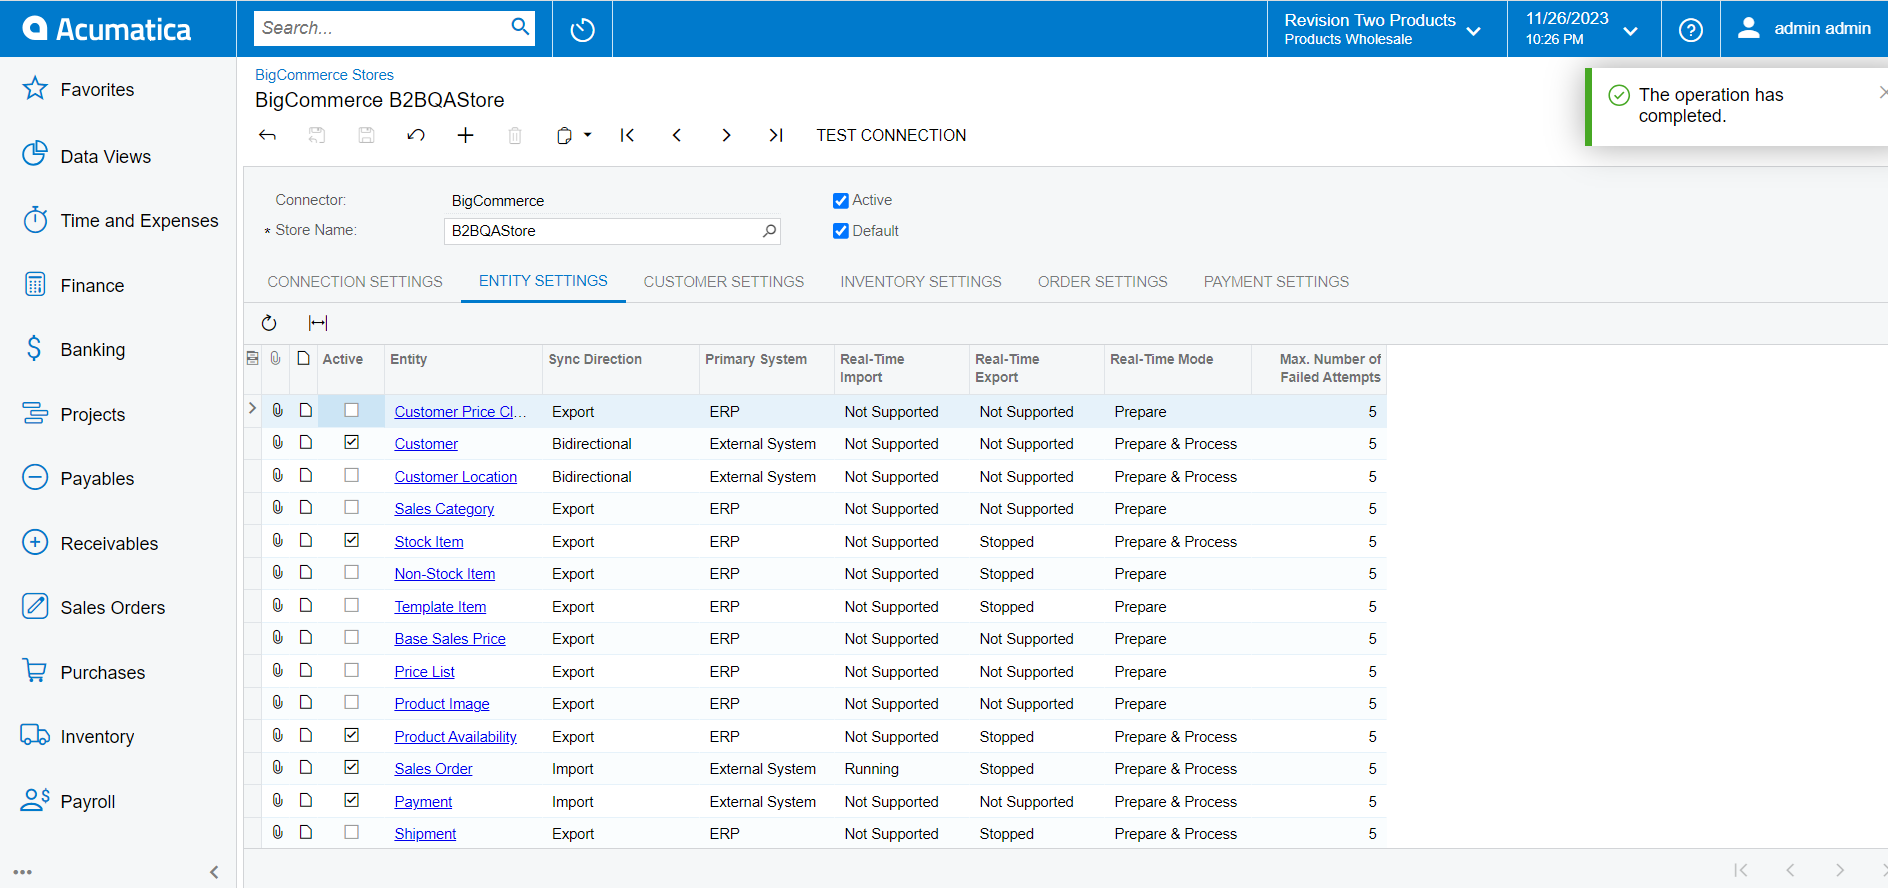Click the Acumatica logo
This screenshot has height=888, width=1888.
point(107,29)
